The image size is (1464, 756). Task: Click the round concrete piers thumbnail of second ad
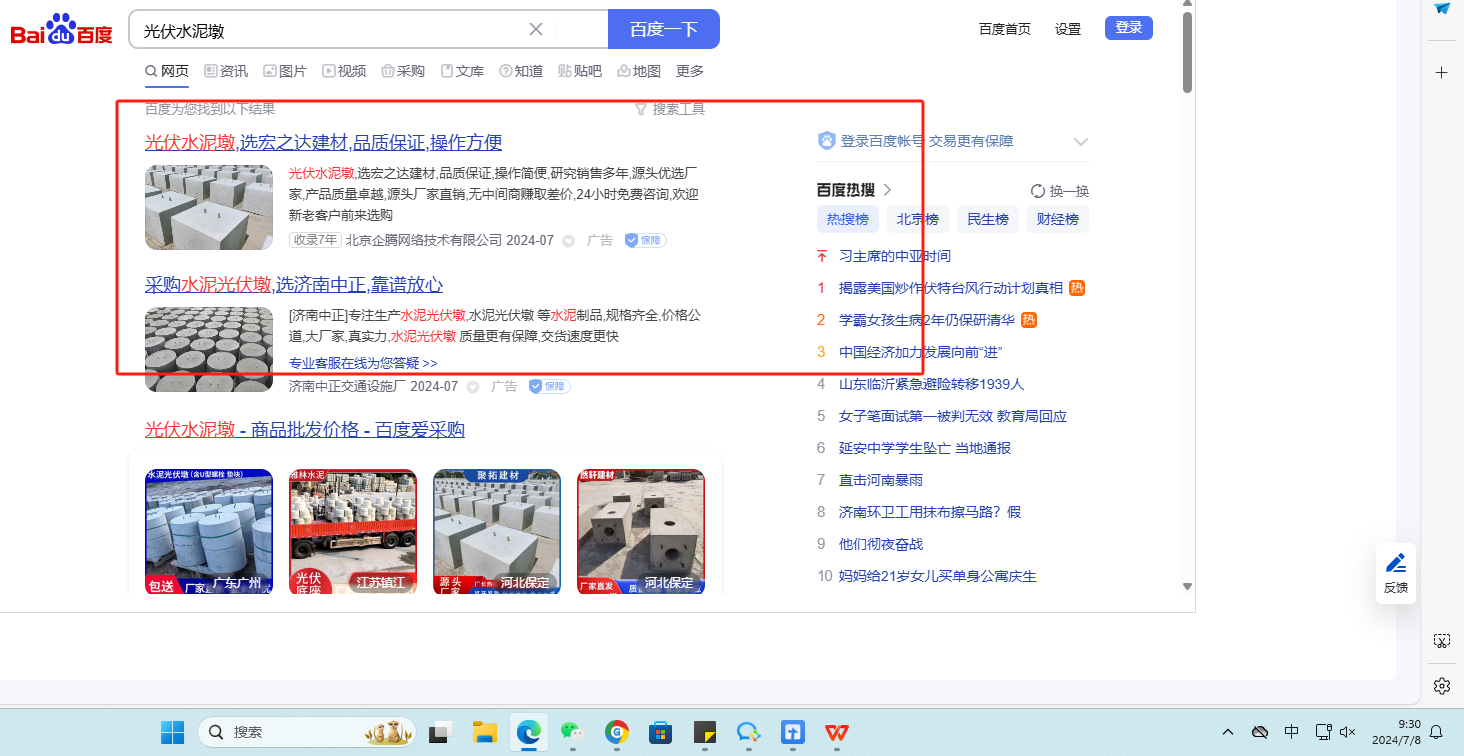[x=209, y=349]
